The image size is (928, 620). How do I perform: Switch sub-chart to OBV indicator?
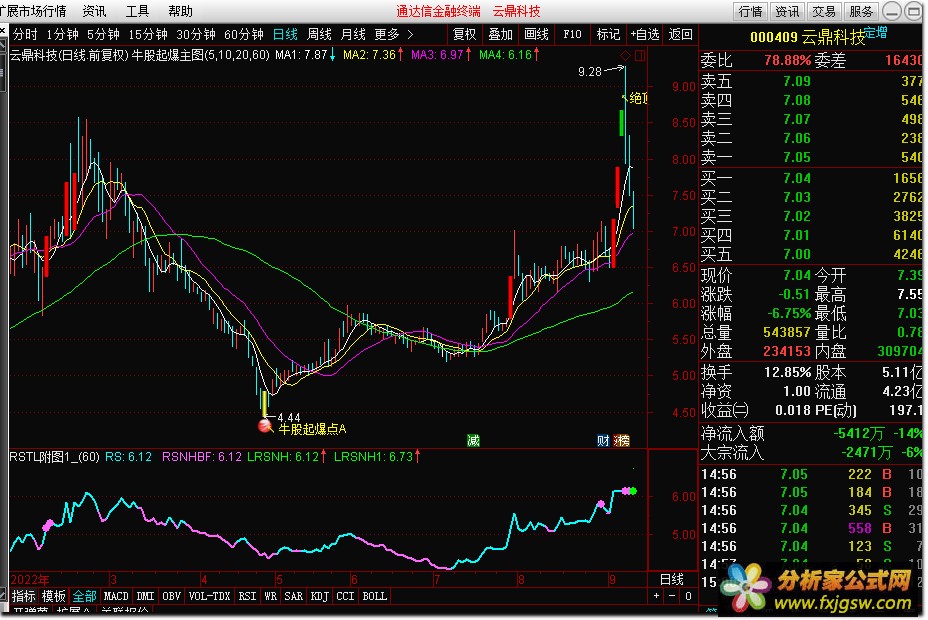[x=171, y=596]
